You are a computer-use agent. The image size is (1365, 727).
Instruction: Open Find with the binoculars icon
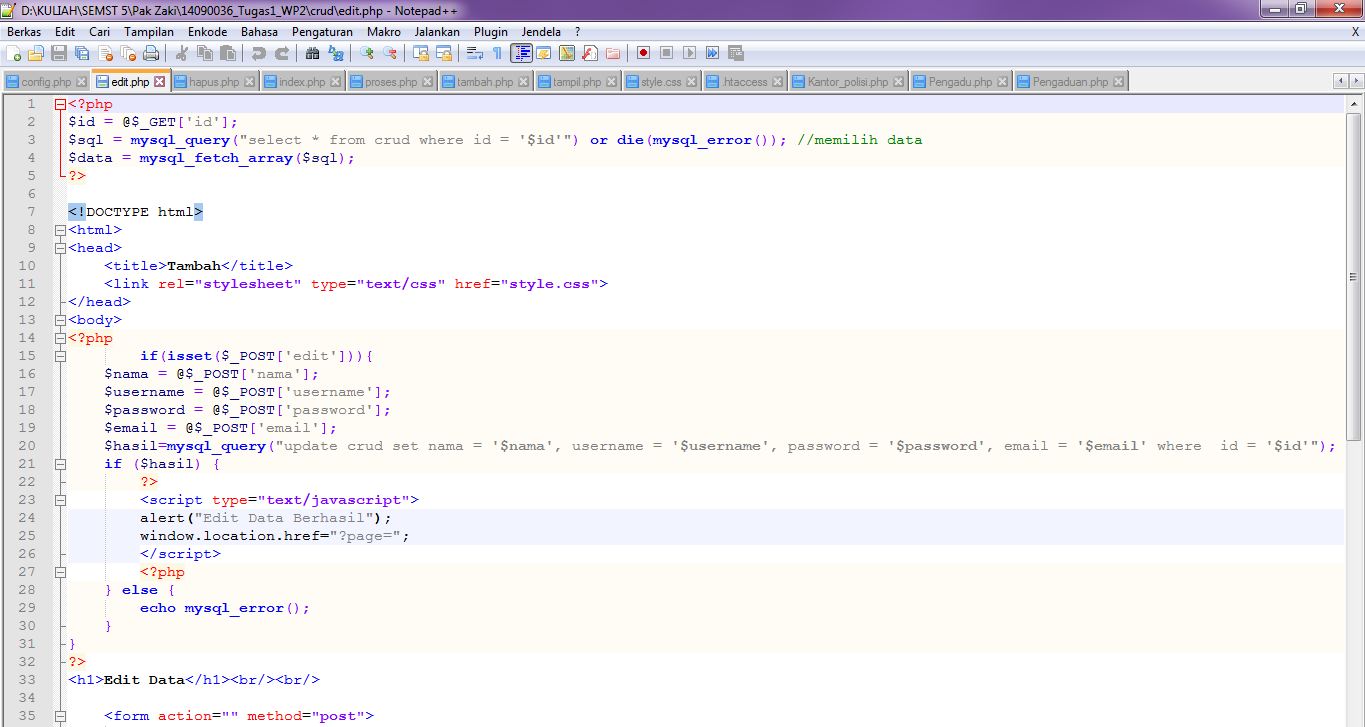point(312,53)
